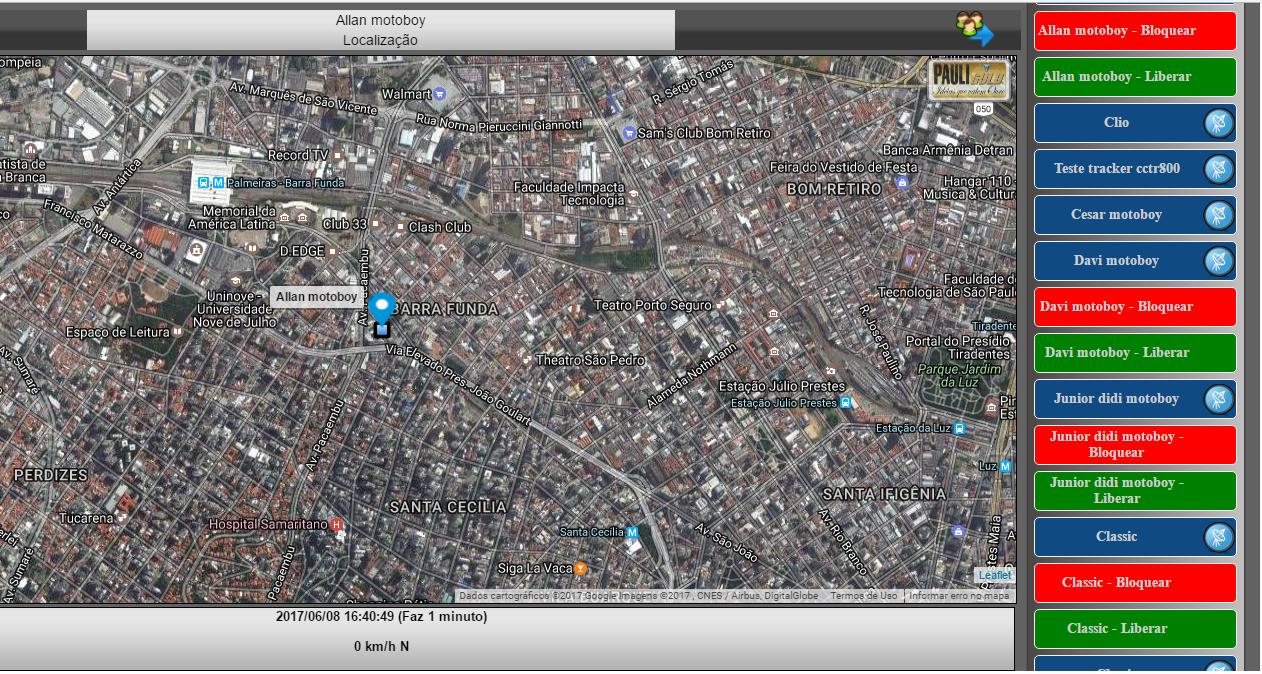This screenshot has width=1262, height=674.
Task: Click Theatro São Pedro map label
Action: click(x=590, y=360)
